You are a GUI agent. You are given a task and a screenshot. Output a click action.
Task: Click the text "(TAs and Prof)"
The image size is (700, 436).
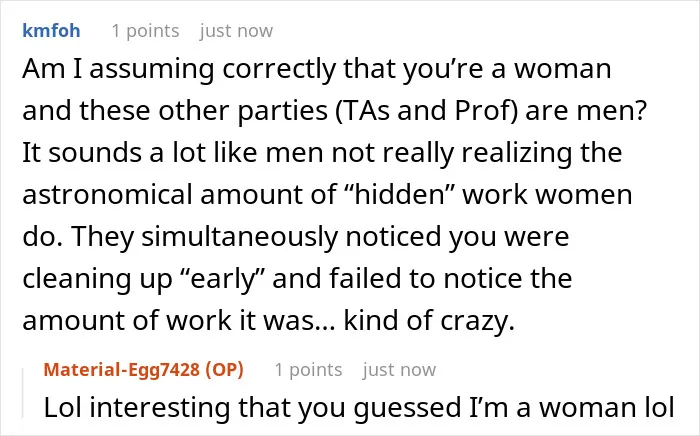pos(427,111)
